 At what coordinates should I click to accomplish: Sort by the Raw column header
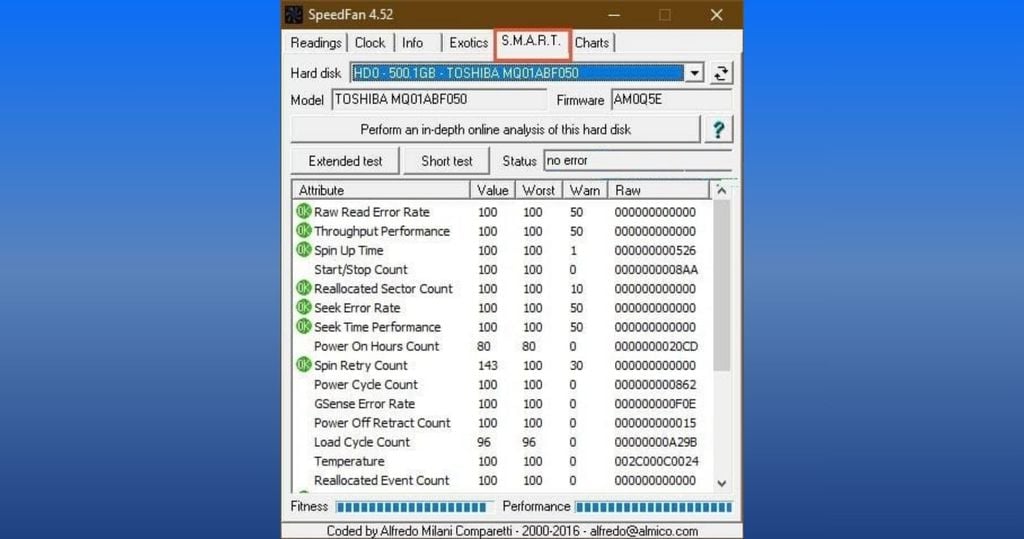[x=658, y=190]
